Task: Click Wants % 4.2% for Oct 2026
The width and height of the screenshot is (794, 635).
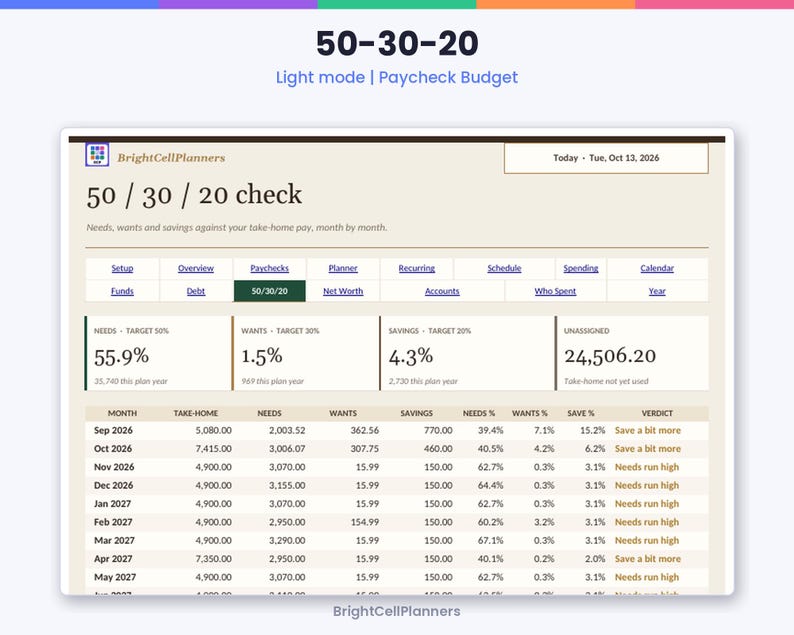Action: (x=544, y=449)
